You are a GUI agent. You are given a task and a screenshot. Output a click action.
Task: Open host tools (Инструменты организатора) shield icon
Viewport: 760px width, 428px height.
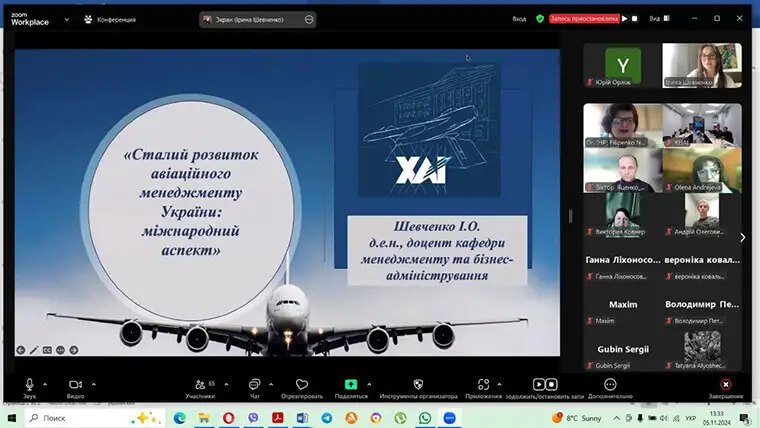(x=418, y=384)
